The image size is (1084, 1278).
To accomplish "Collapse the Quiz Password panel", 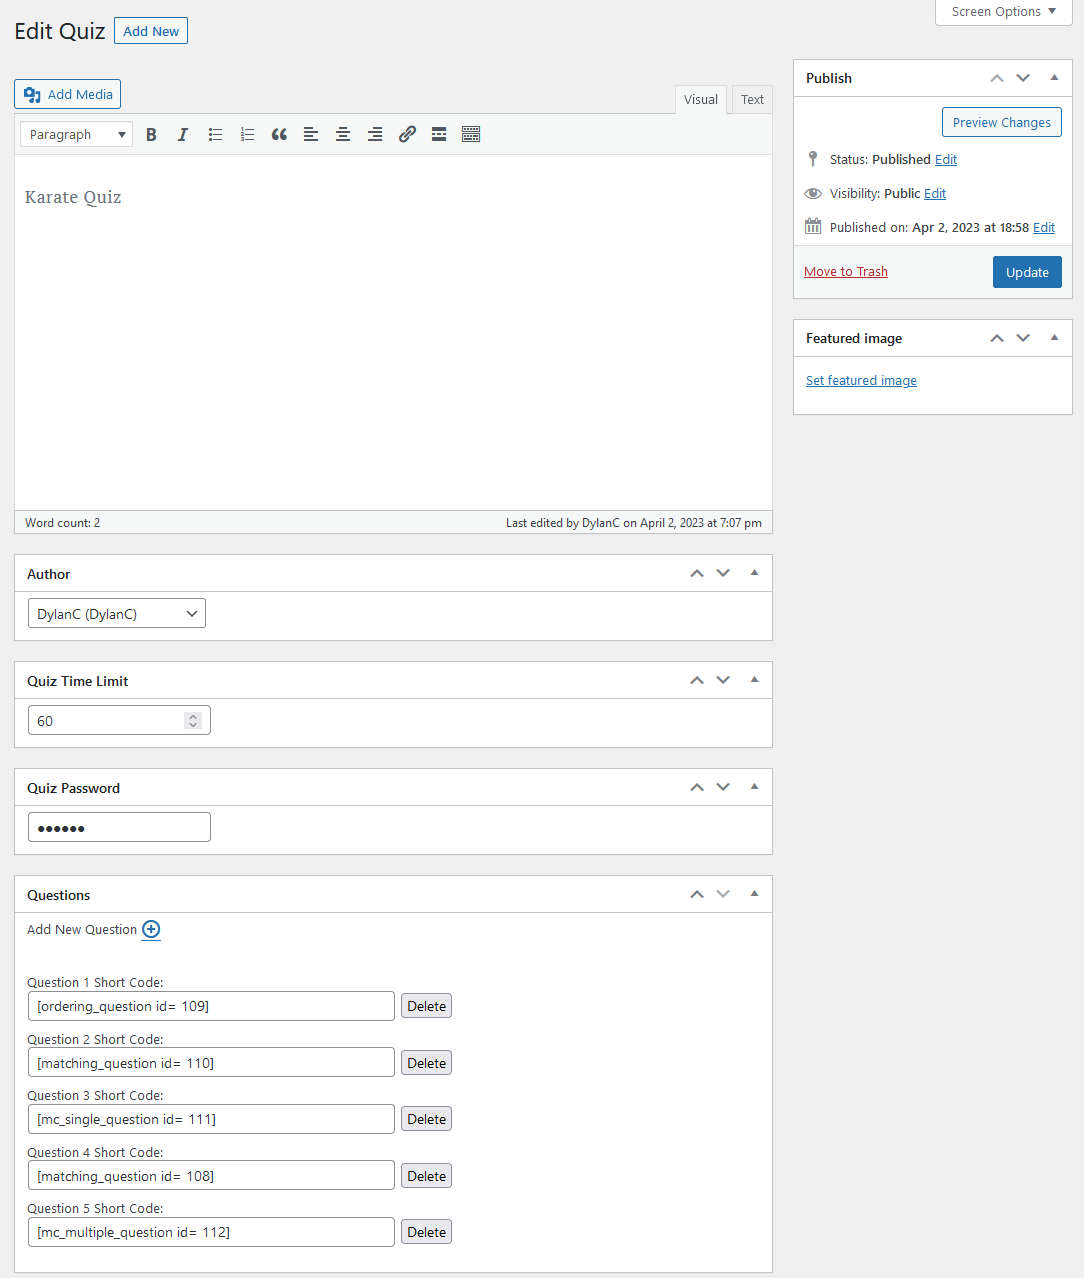I will pyautogui.click(x=754, y=787).
